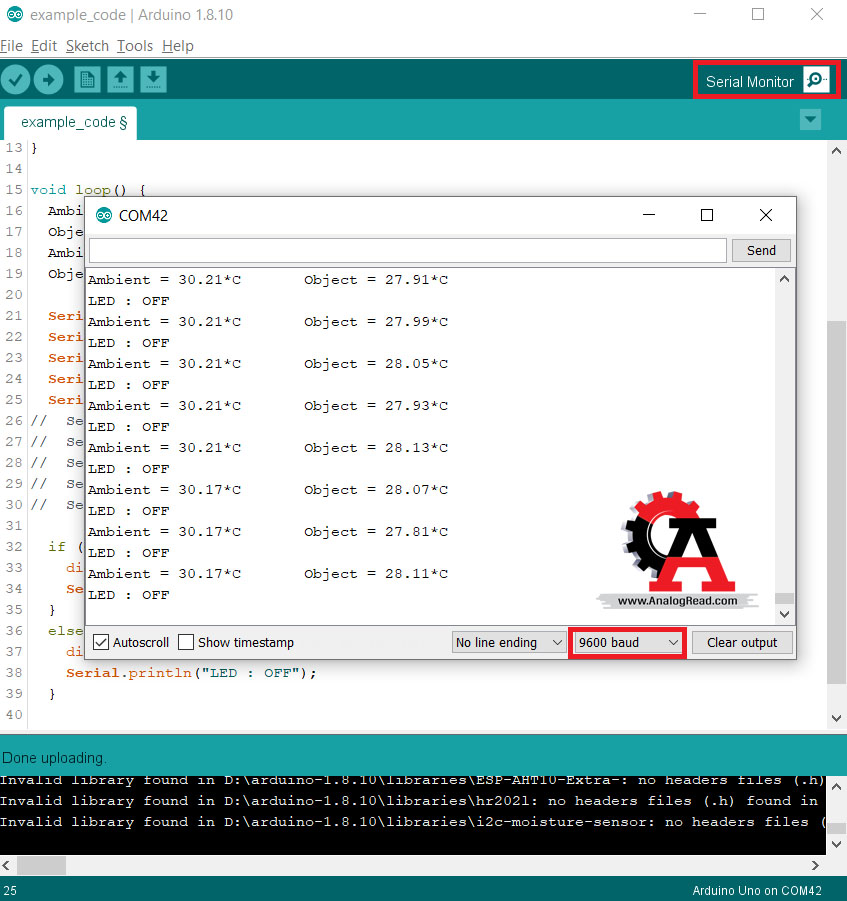The image size is (847, 901).
Task: Click the Arduino logo in title bar
Action: click(x=15, y=14)
